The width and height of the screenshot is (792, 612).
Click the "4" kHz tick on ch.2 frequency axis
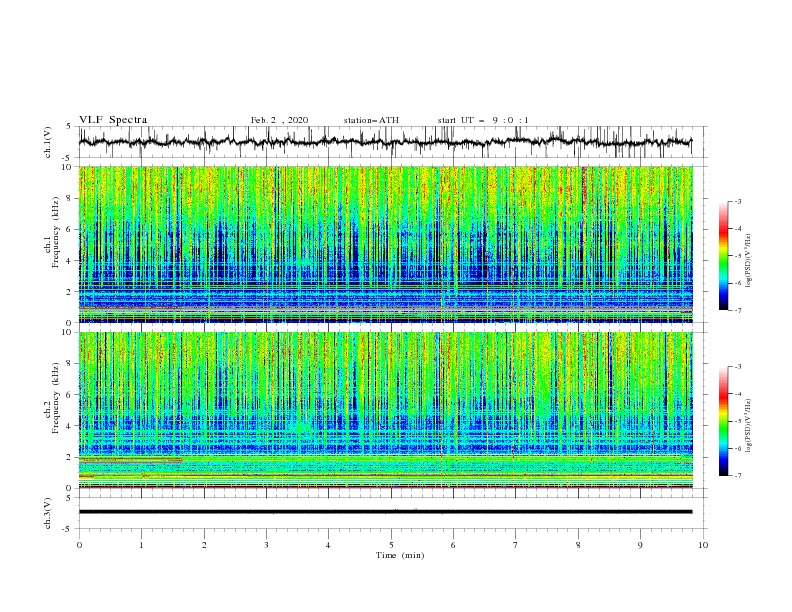coord(71,426)
